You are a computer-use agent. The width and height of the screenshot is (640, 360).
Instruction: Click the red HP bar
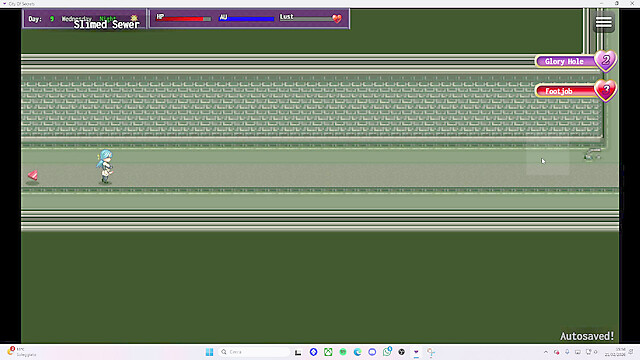click(184, 19)
